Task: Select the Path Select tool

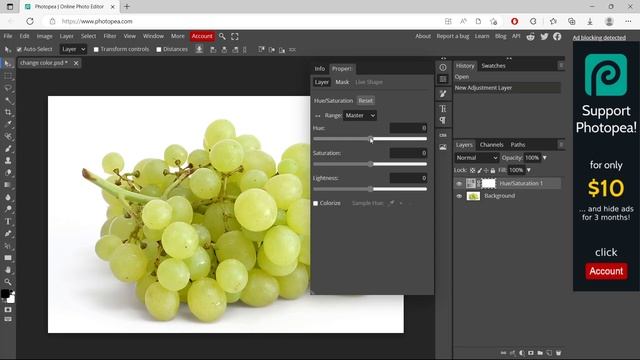Action: point(8,246)
